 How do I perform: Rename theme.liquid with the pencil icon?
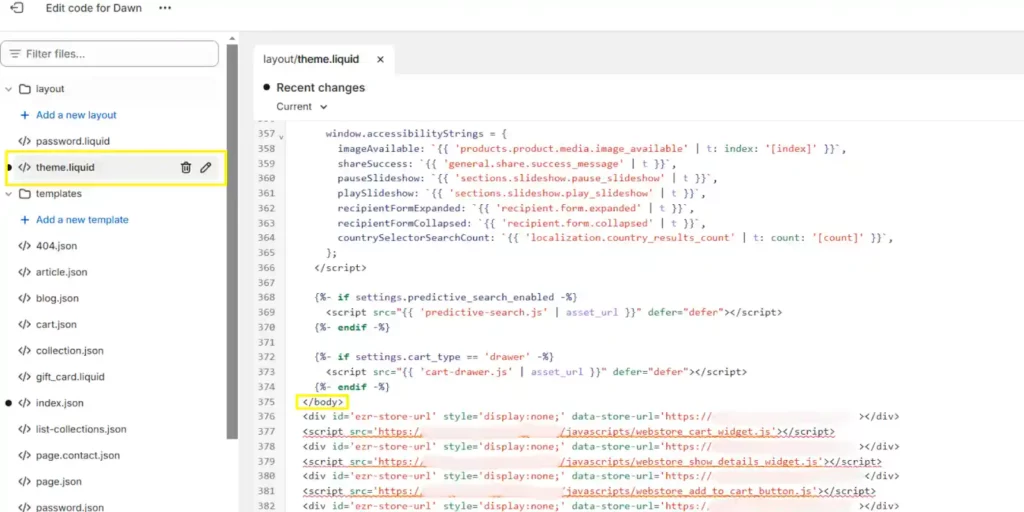pyautogui.click(x=206, y=168)
